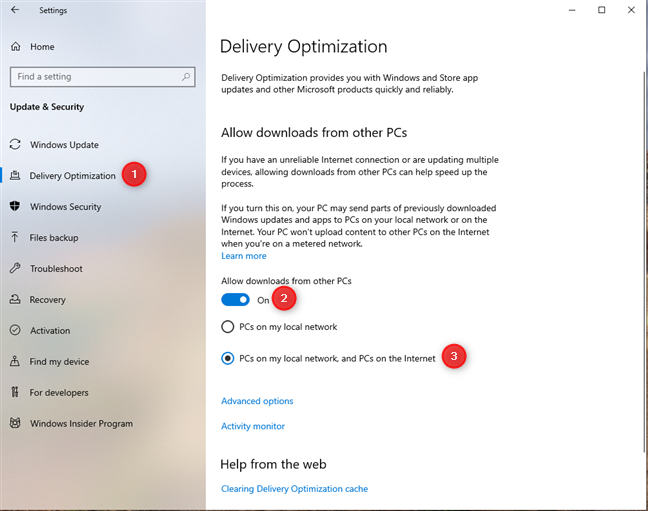Select Delivery Optimization in sidebar
Viewport: 648px width, 511px height.
(72, 176)
